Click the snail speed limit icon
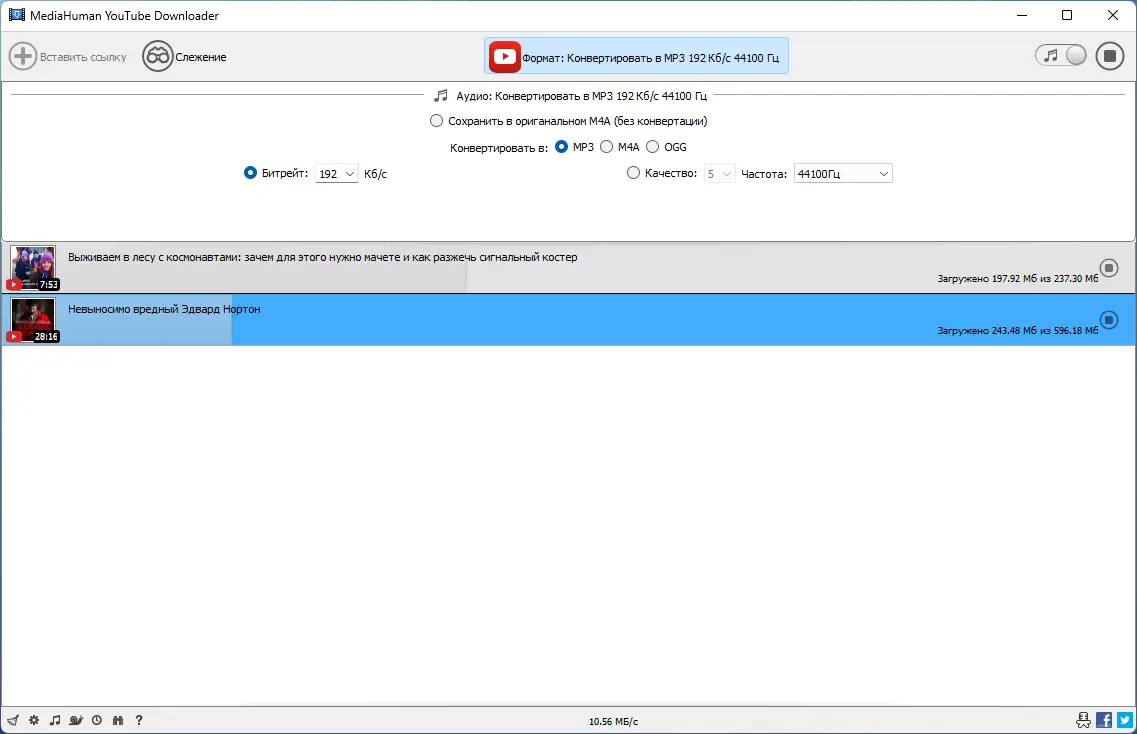 (75, 720)
